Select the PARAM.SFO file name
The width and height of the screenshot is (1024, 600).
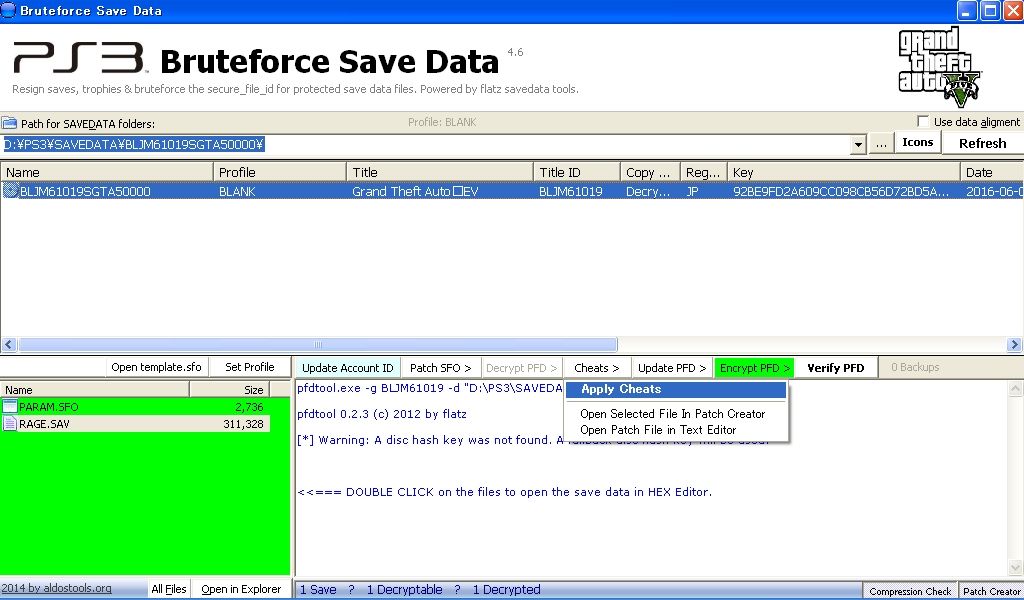[x=48, y=407]
